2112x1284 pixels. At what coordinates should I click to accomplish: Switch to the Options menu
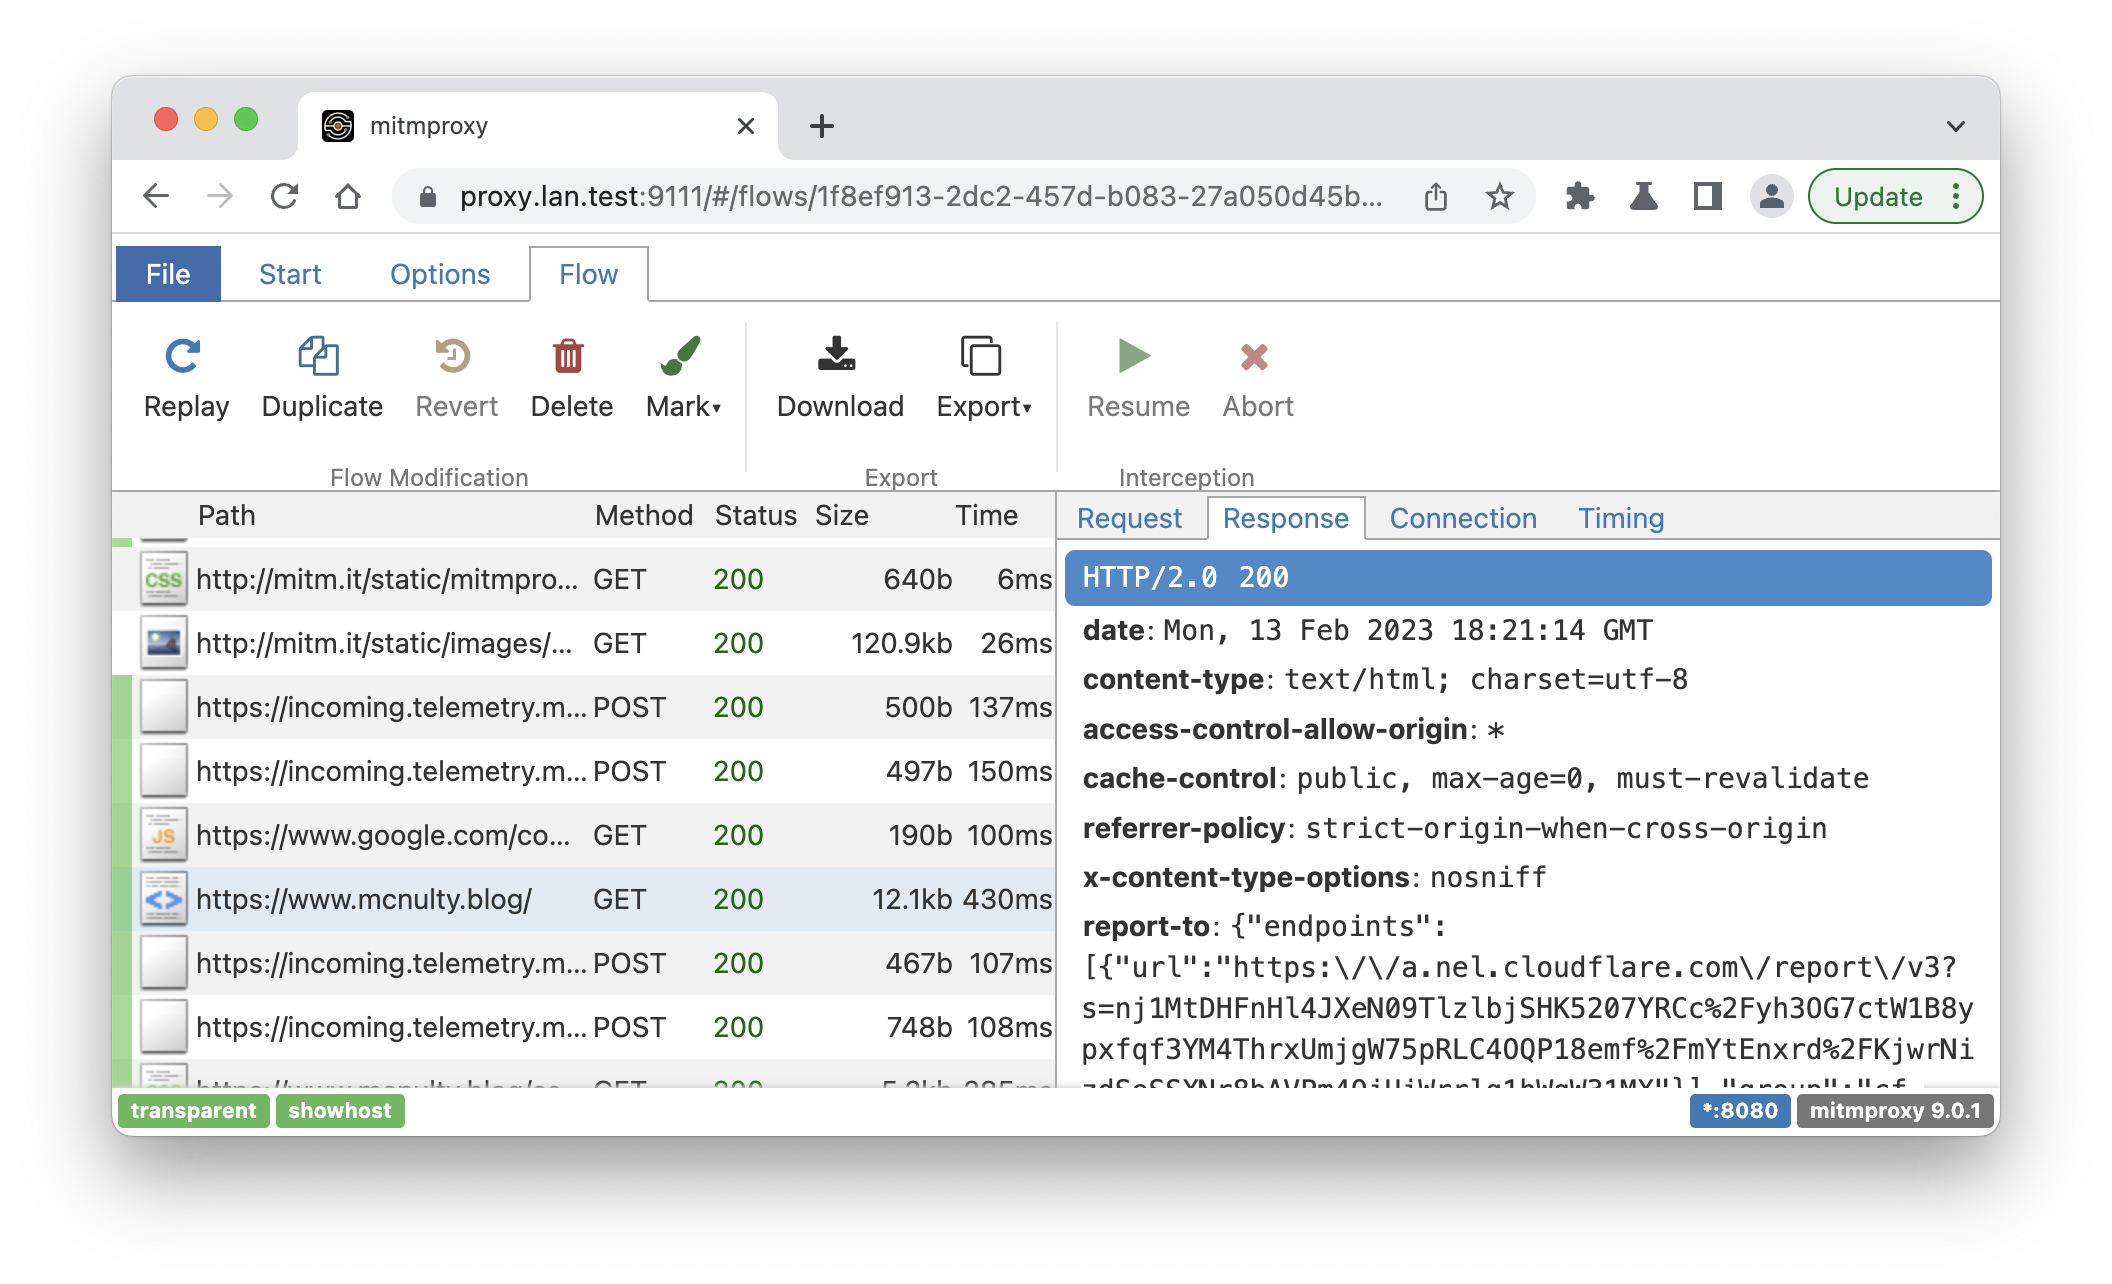tap(440, 273)
